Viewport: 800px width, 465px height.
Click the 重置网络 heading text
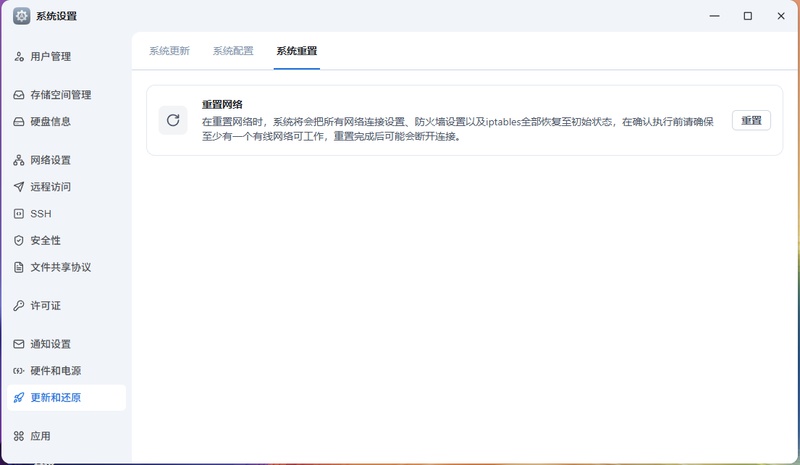click(222, 105)
